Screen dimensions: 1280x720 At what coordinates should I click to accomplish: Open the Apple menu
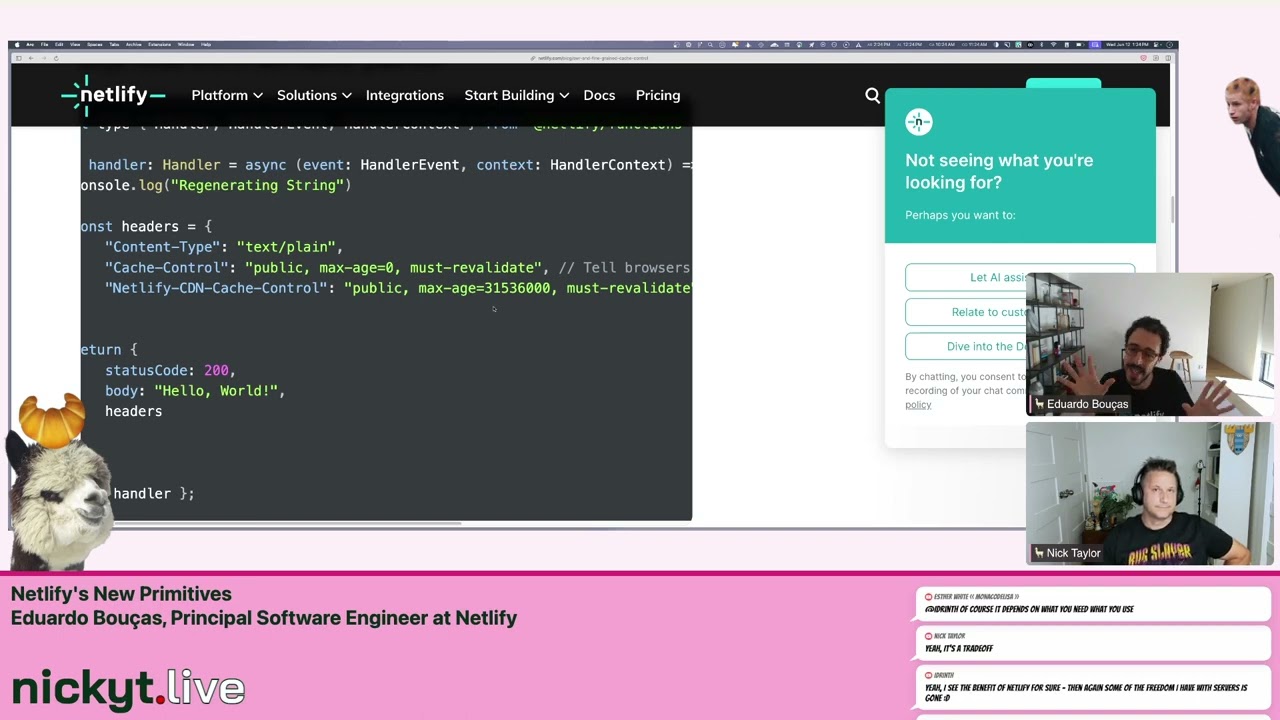(17, 44)
